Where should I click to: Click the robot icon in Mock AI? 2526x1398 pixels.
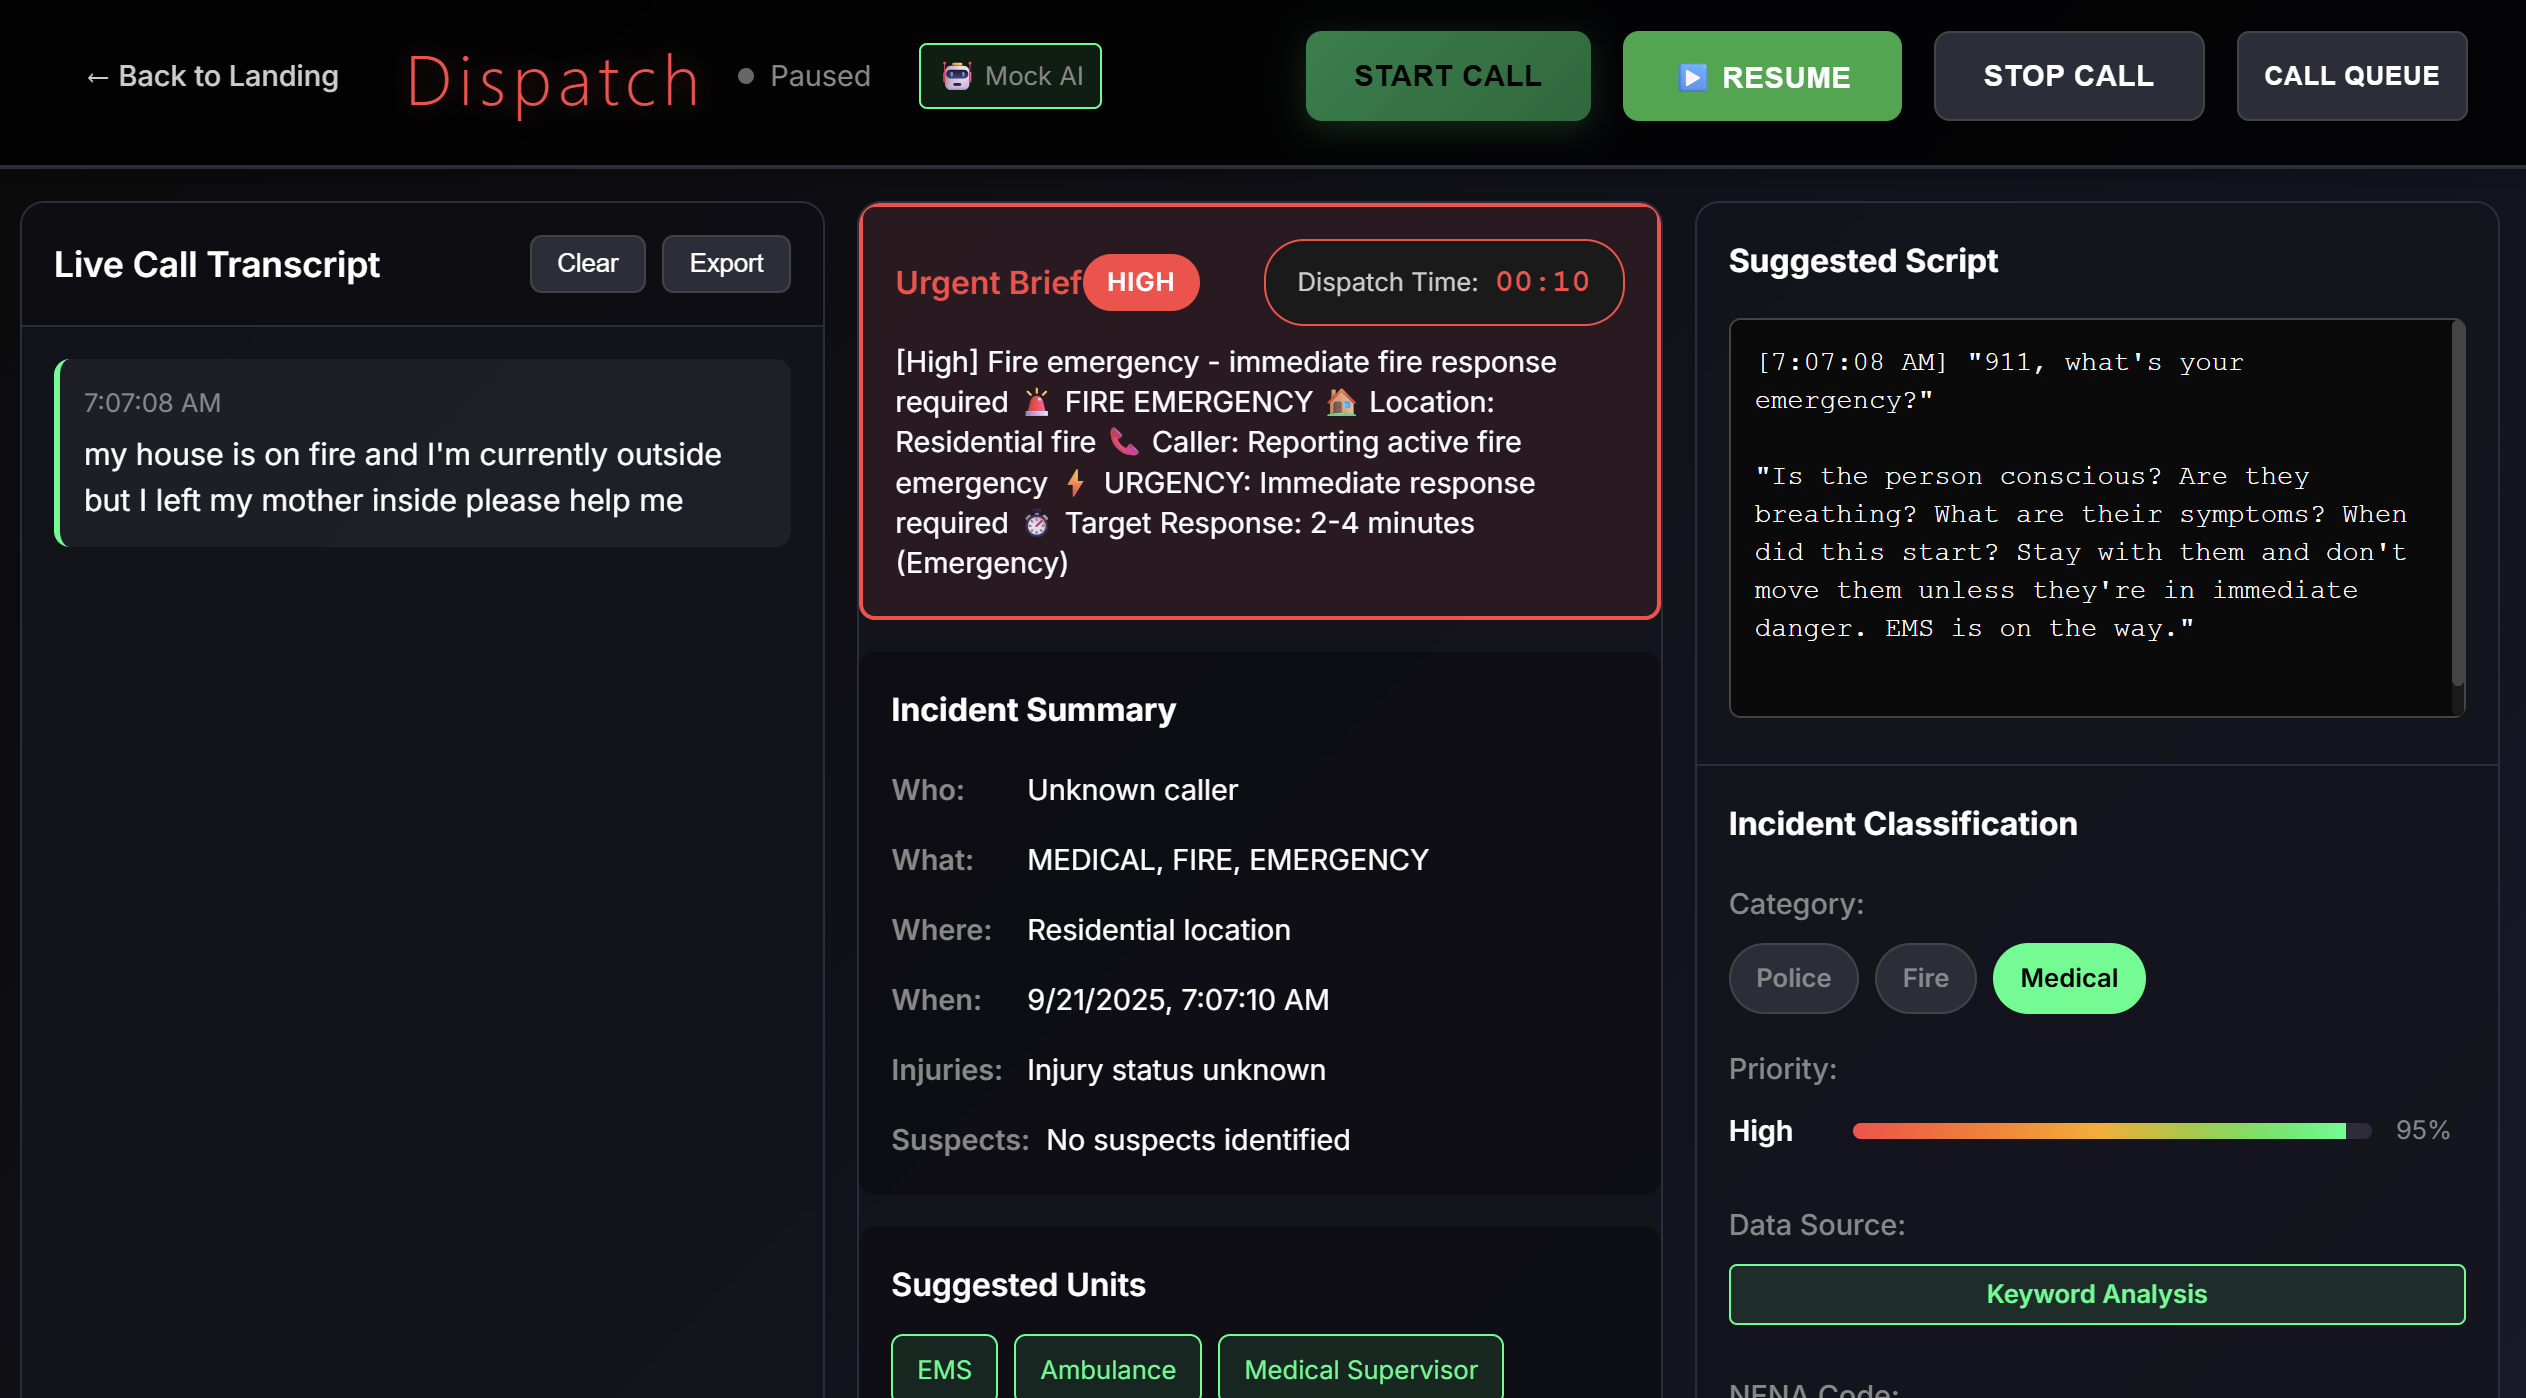pos(956,76)
